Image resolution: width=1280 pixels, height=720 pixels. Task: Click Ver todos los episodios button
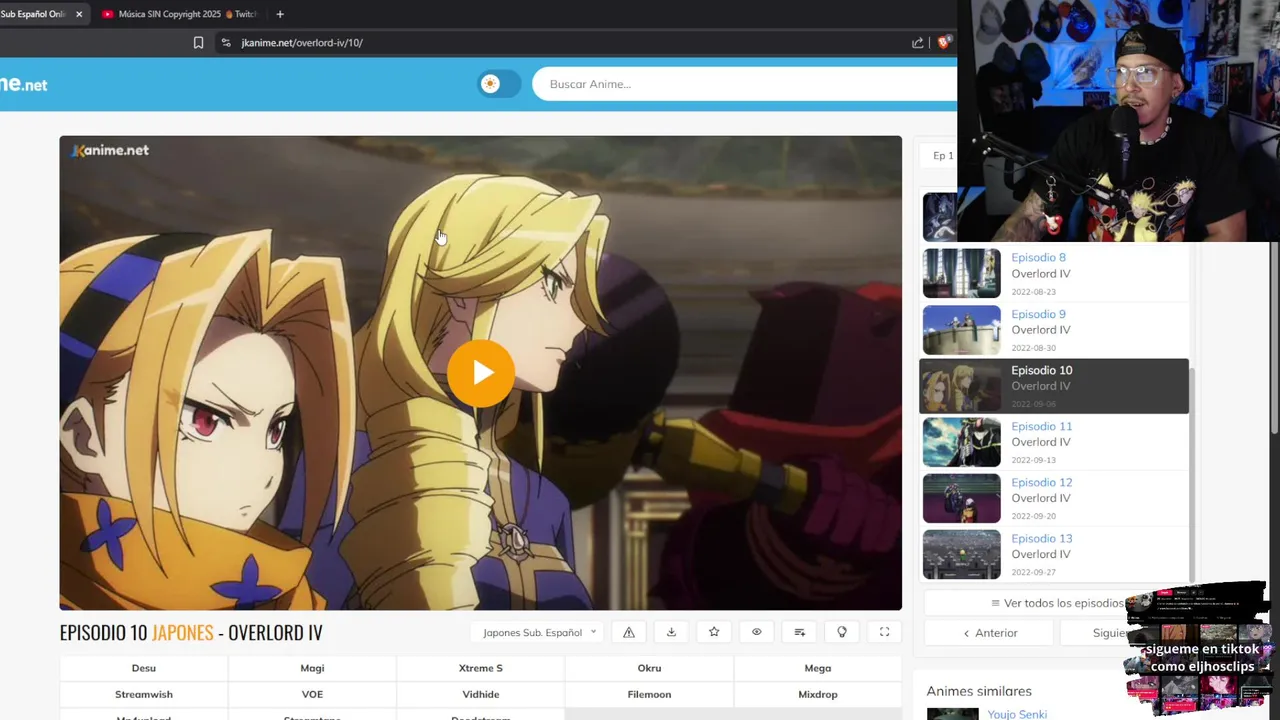[1056, 603]
